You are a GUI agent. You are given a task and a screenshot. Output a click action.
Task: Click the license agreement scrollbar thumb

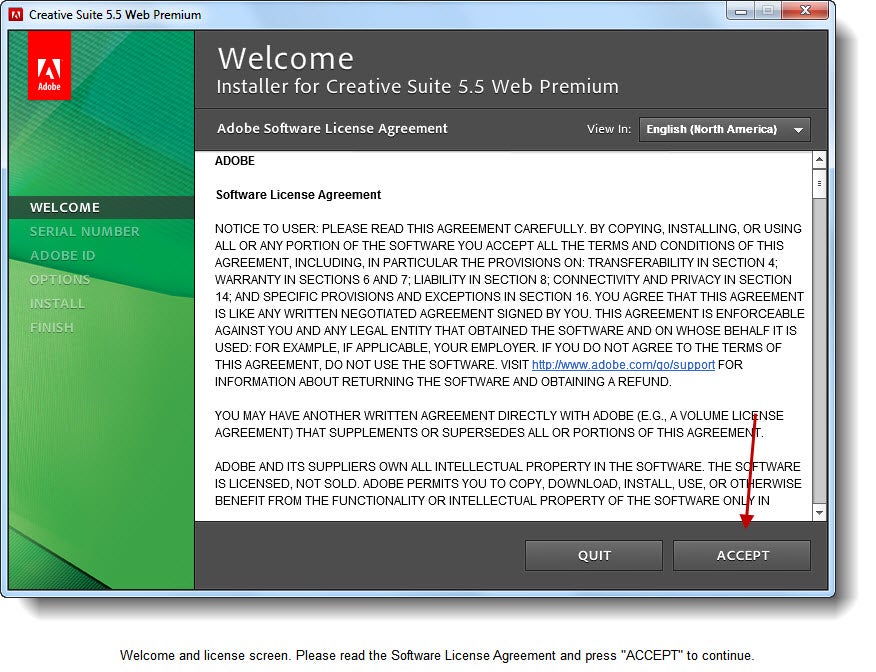click(819, 184)
